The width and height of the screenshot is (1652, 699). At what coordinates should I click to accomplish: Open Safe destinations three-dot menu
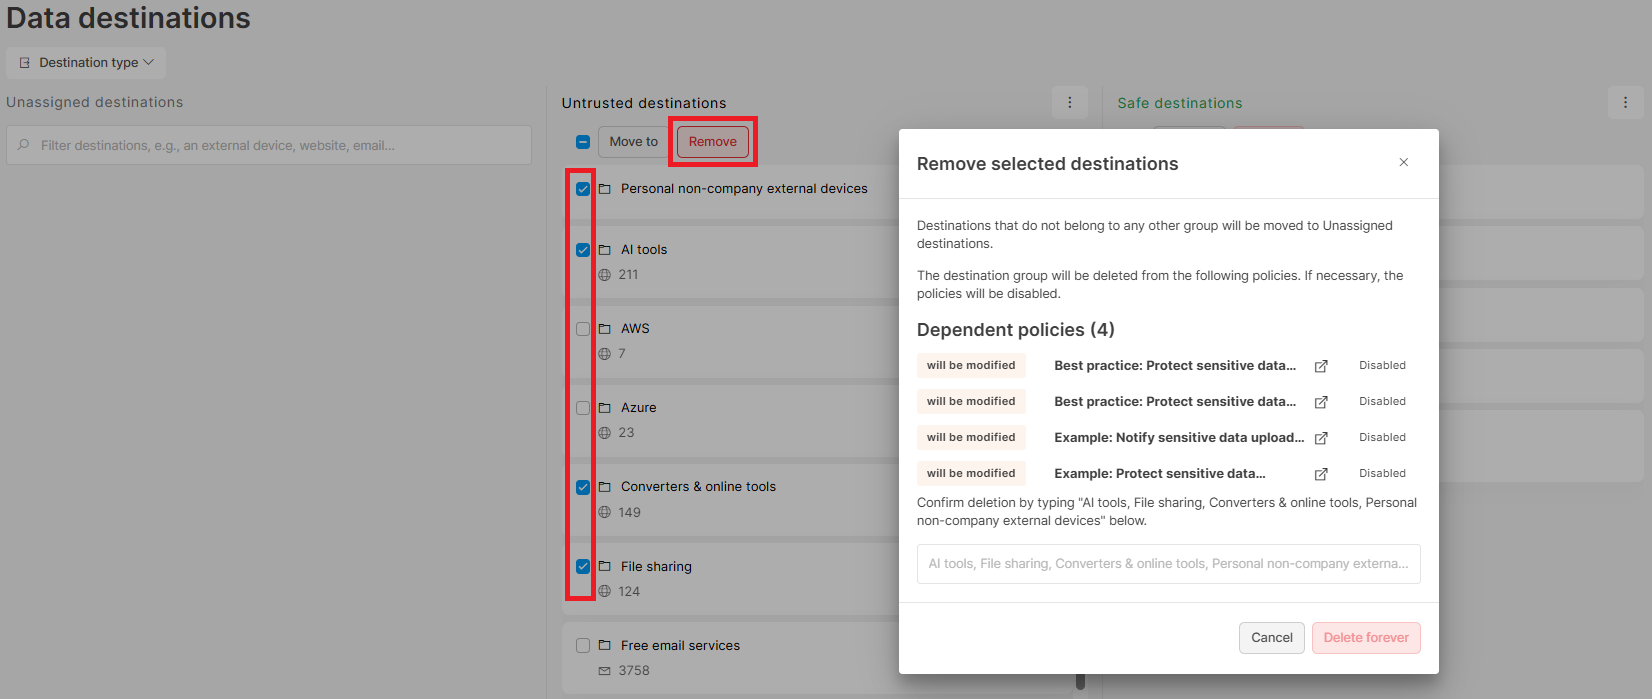pyautogui.click(x=1626, y=102)
